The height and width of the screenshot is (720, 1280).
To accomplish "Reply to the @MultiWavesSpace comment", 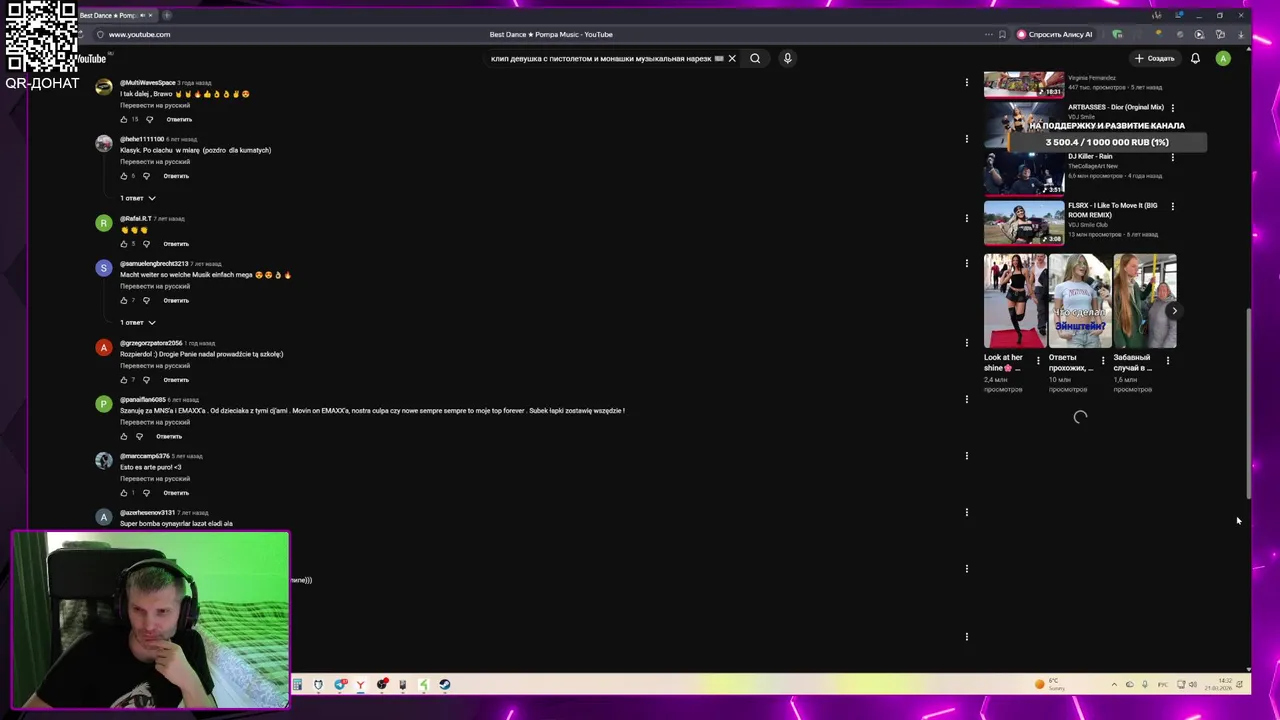I will click(x=179, y=119).
